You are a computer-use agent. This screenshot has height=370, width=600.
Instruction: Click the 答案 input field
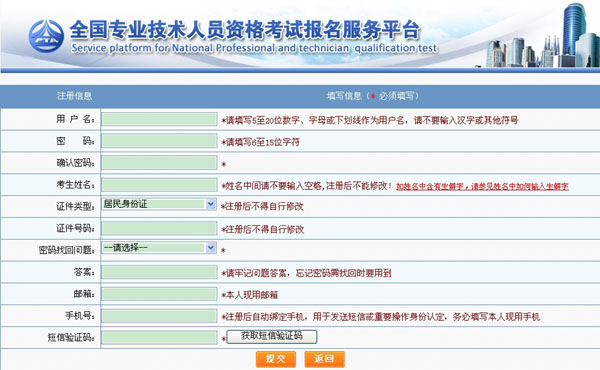pos(159,272)
